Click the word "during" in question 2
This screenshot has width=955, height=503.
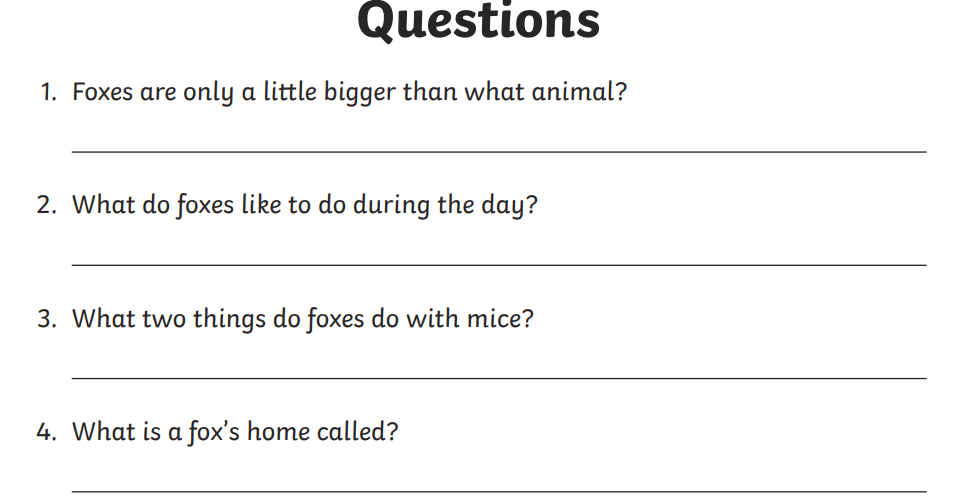click(392, 206)
